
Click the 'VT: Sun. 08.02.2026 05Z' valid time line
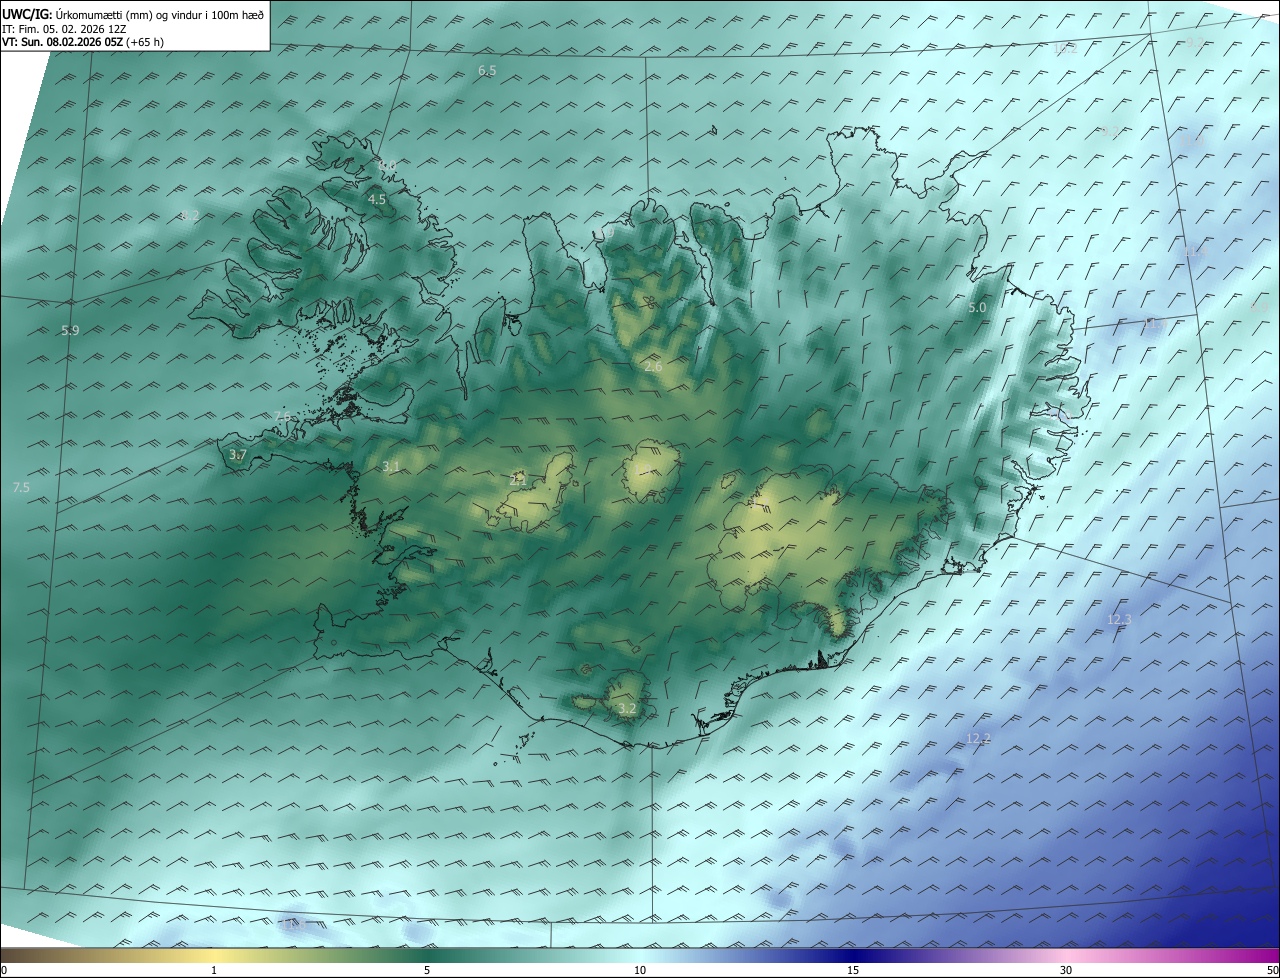pos(83,42)
